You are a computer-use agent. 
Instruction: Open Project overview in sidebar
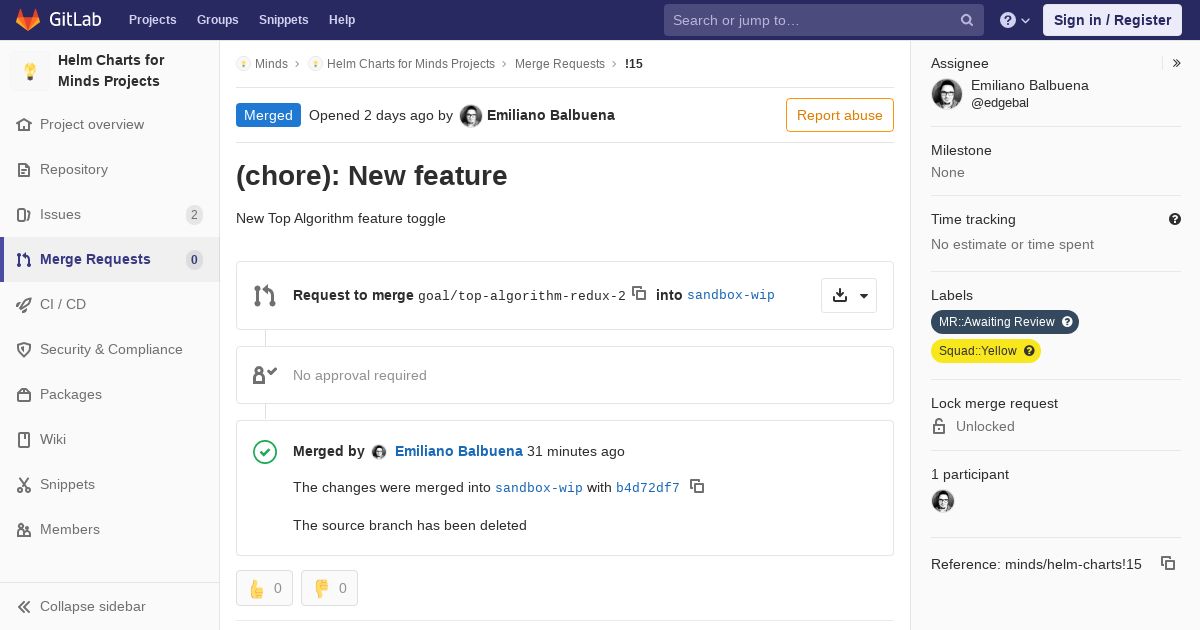coord(92,124)
